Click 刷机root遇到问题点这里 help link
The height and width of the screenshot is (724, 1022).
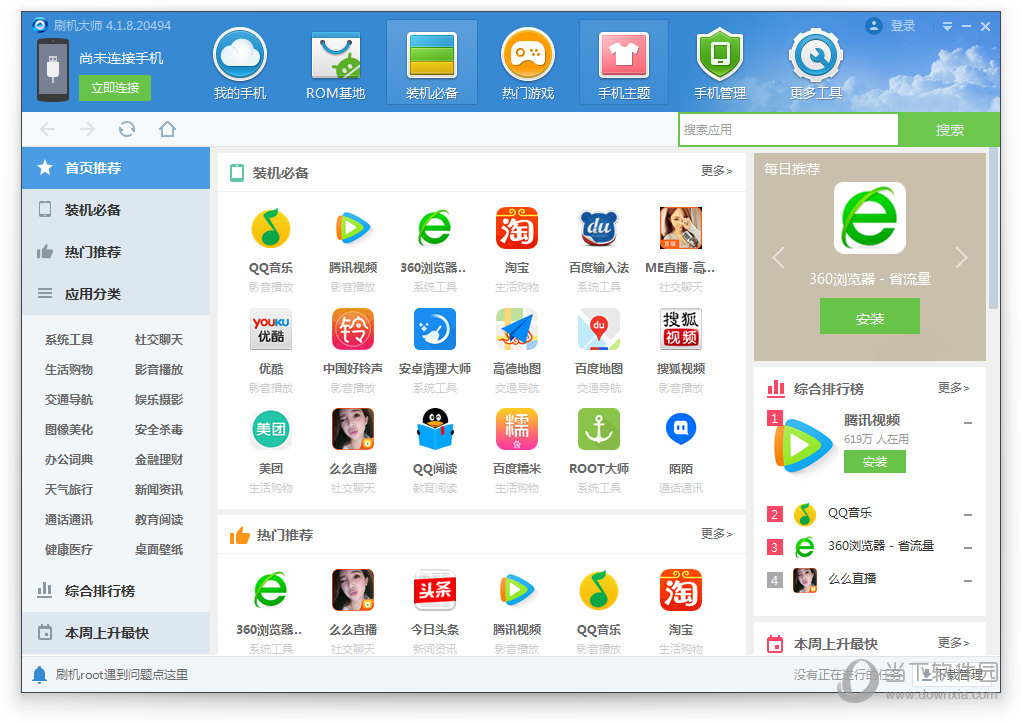[122, 674]
